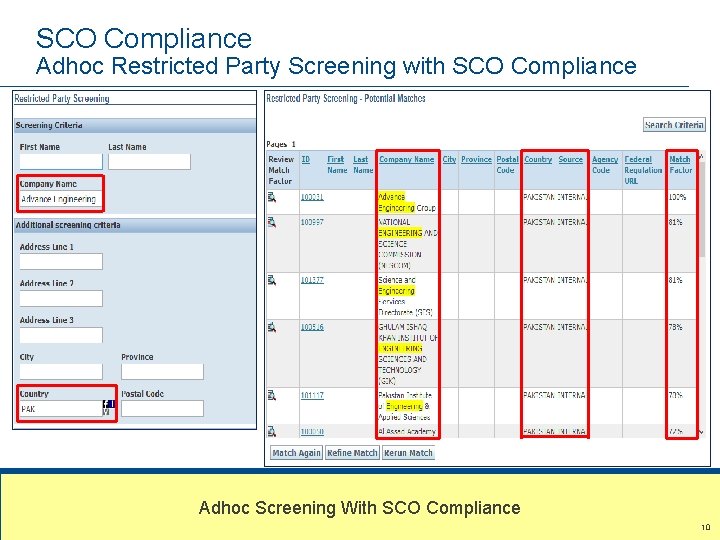The image size is (720, 540).
Task: Sort by Company Name column header
Action: [x=406, y=159]
